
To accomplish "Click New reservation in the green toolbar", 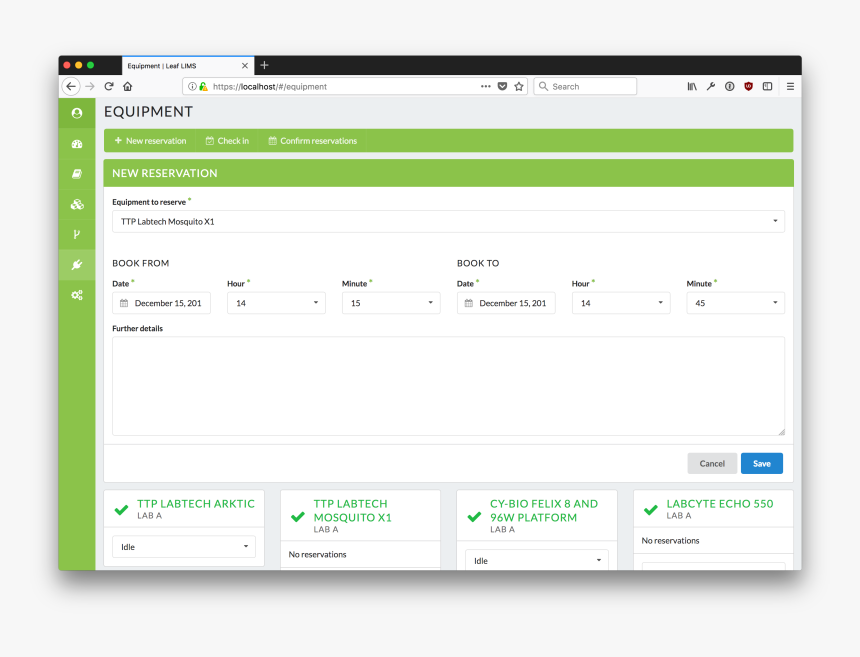I will point(150,141).
